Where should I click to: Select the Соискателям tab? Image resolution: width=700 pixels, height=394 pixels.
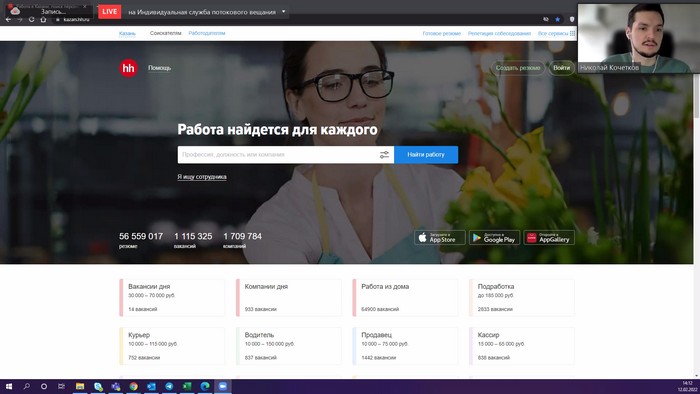click(x=166, y=33)
